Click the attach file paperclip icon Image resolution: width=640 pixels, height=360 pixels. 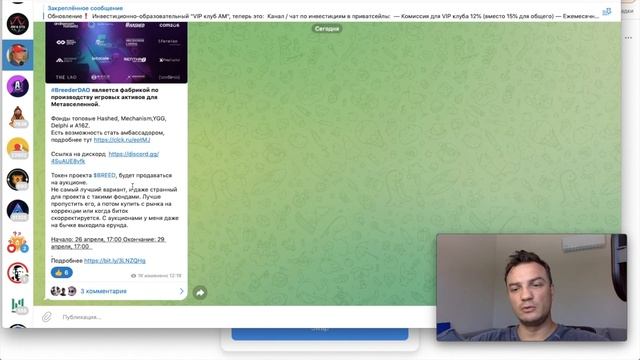[47, 317]
